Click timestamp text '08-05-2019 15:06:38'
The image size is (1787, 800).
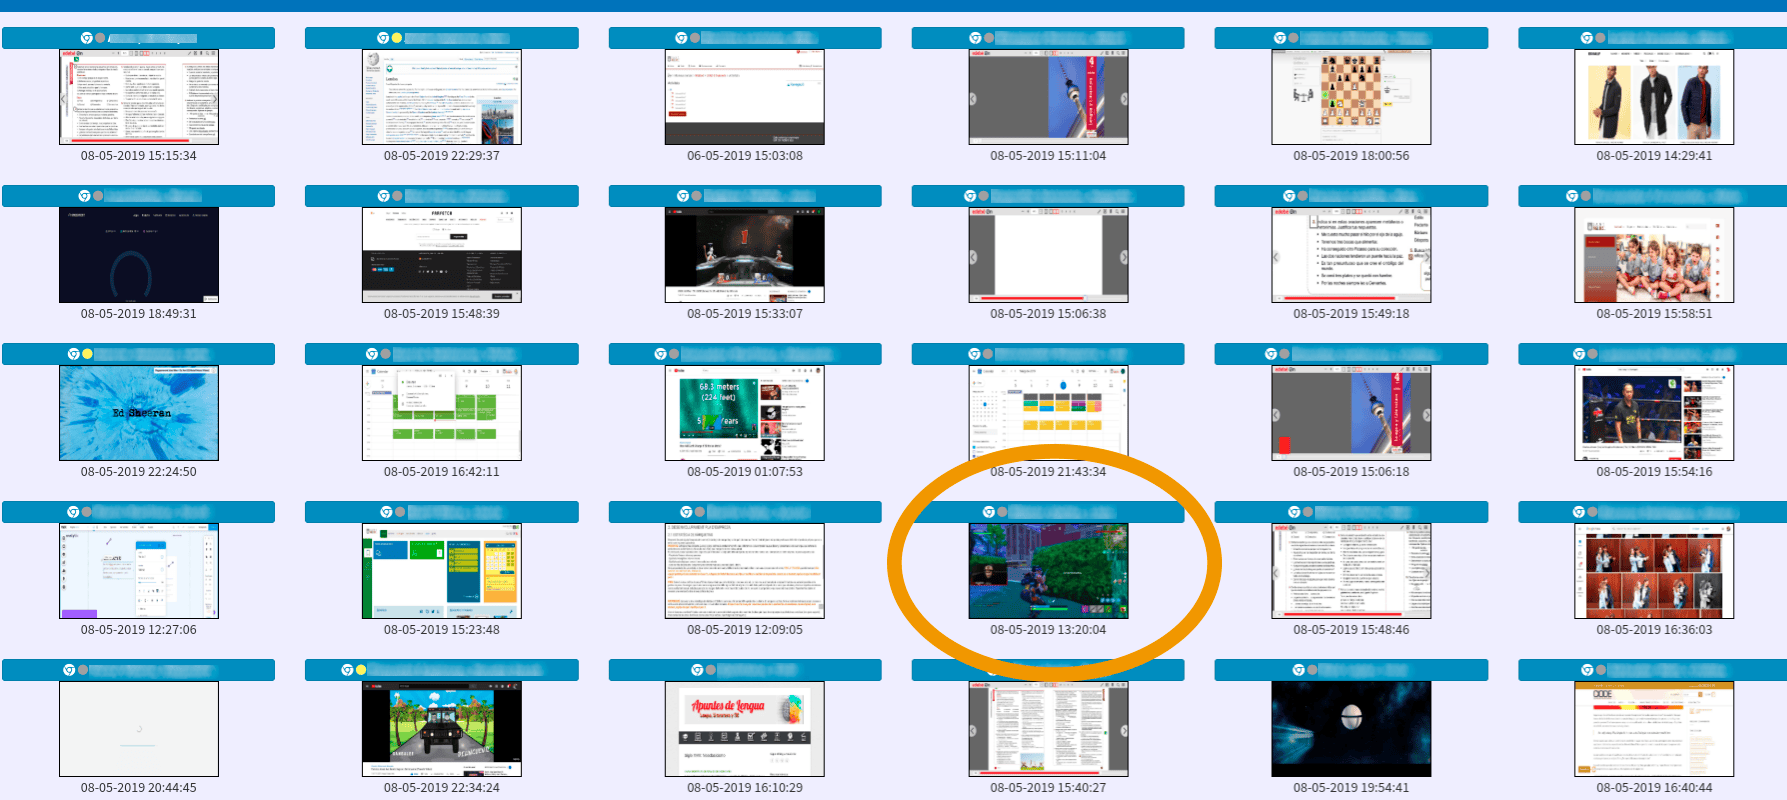(1048, 314)
